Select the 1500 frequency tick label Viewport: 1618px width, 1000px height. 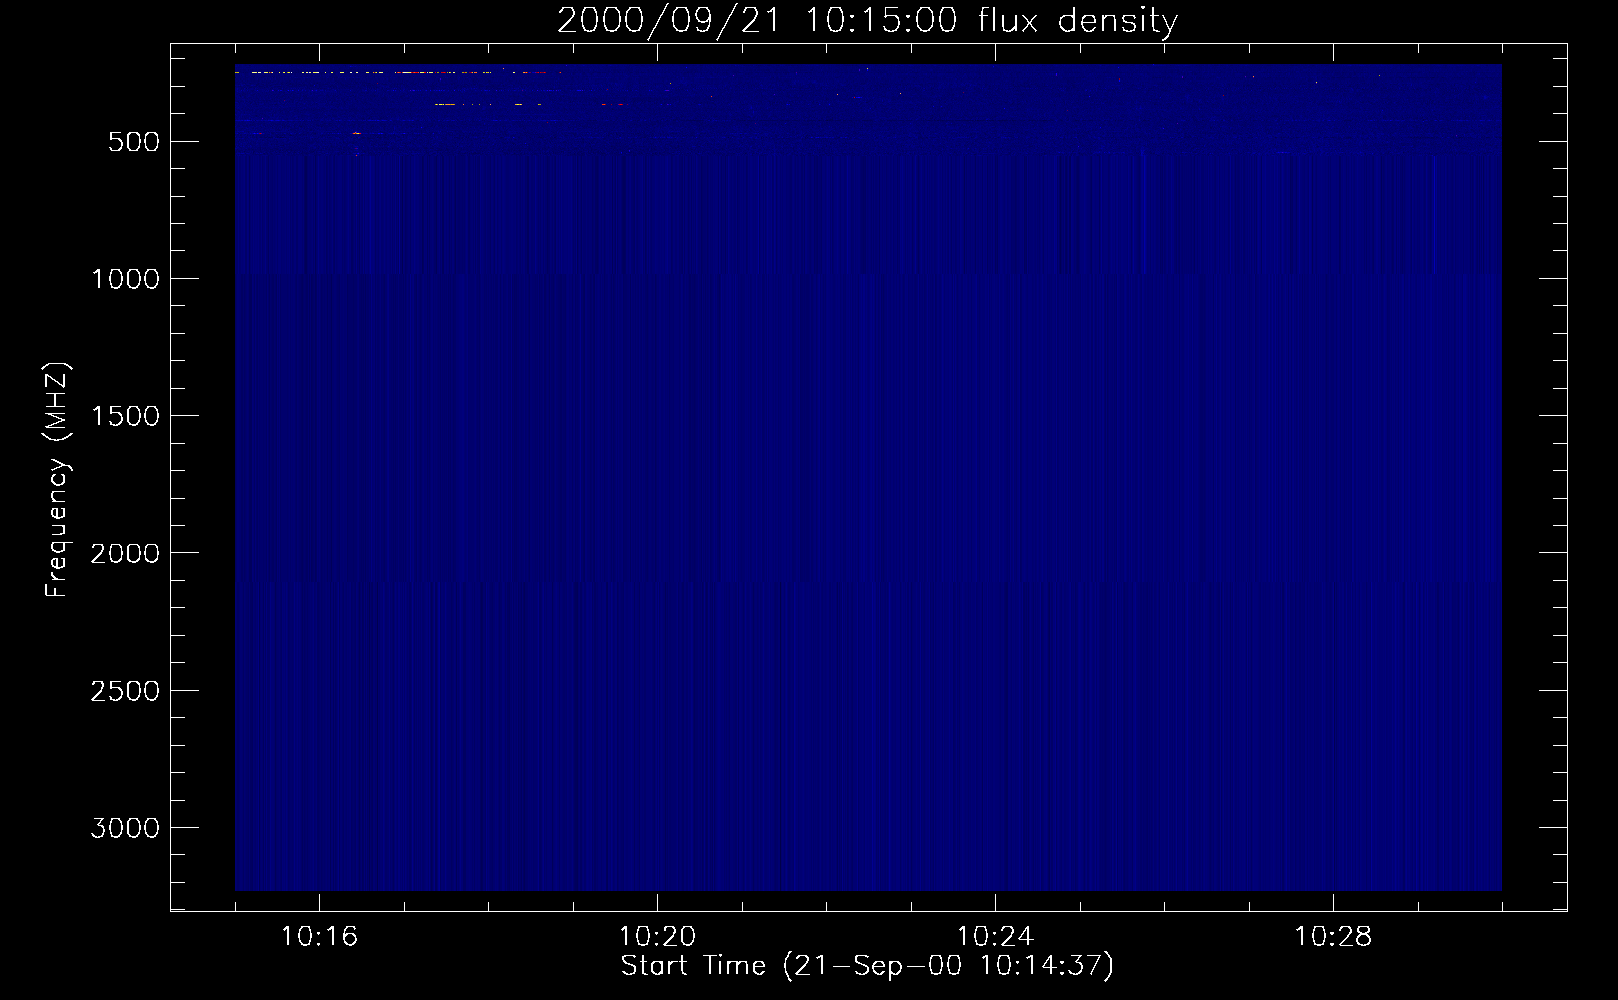tap(125, 416)
